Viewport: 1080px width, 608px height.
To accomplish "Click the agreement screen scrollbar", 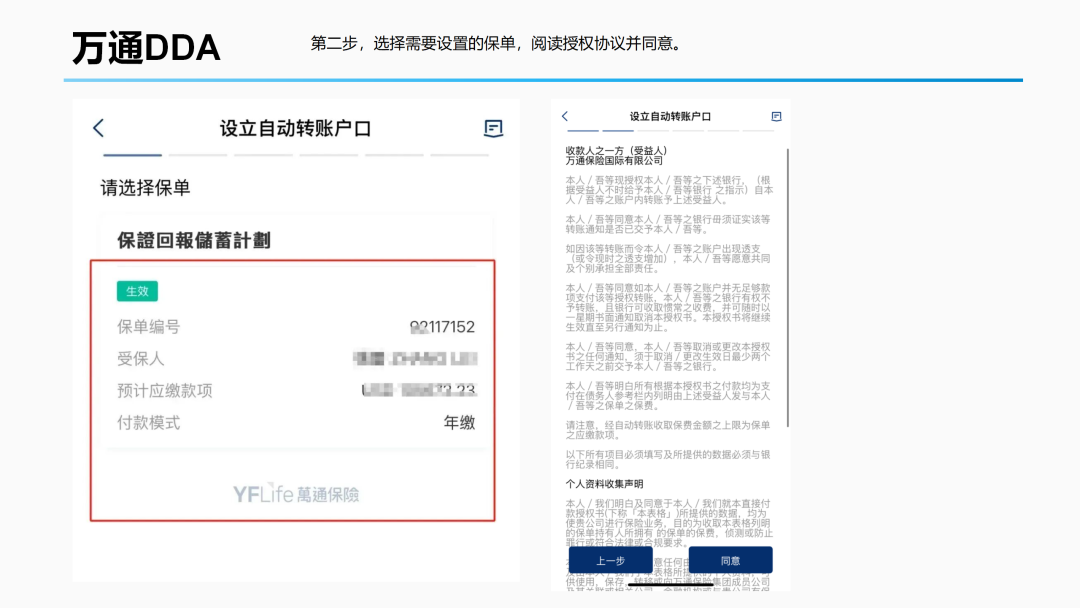I will 787,287.
